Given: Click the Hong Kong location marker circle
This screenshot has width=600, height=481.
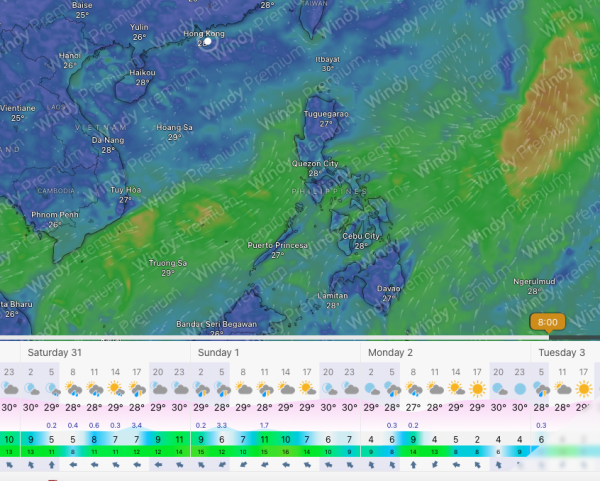Looking at the screenshot, I should pos(208,43).
